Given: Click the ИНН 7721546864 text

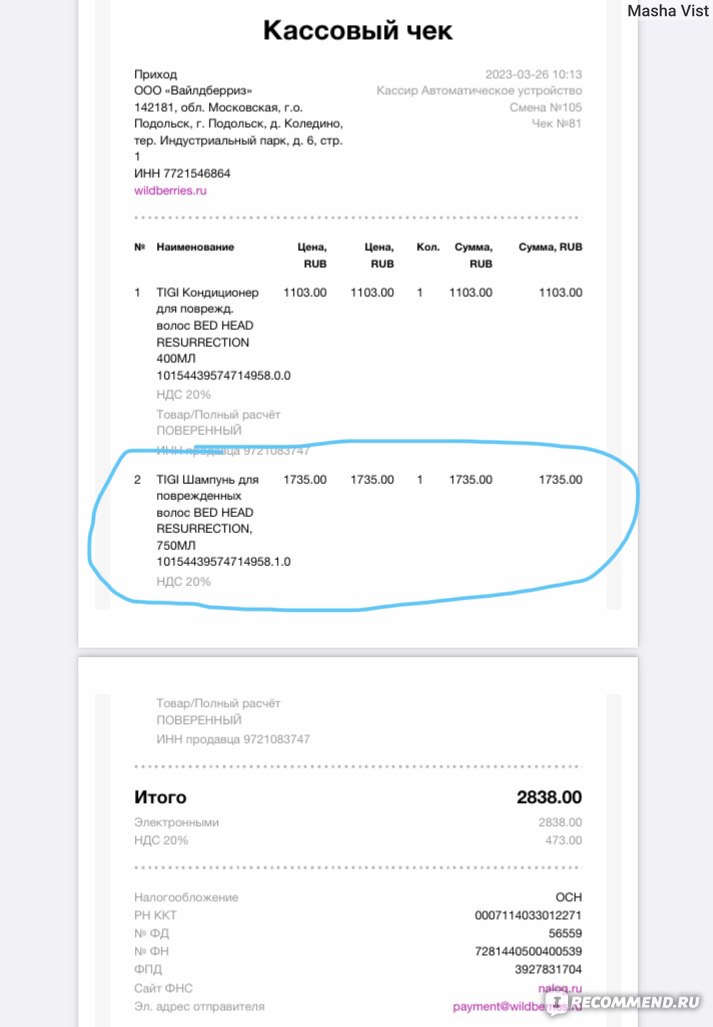Looking at the screenshot, I should point(182,174).
